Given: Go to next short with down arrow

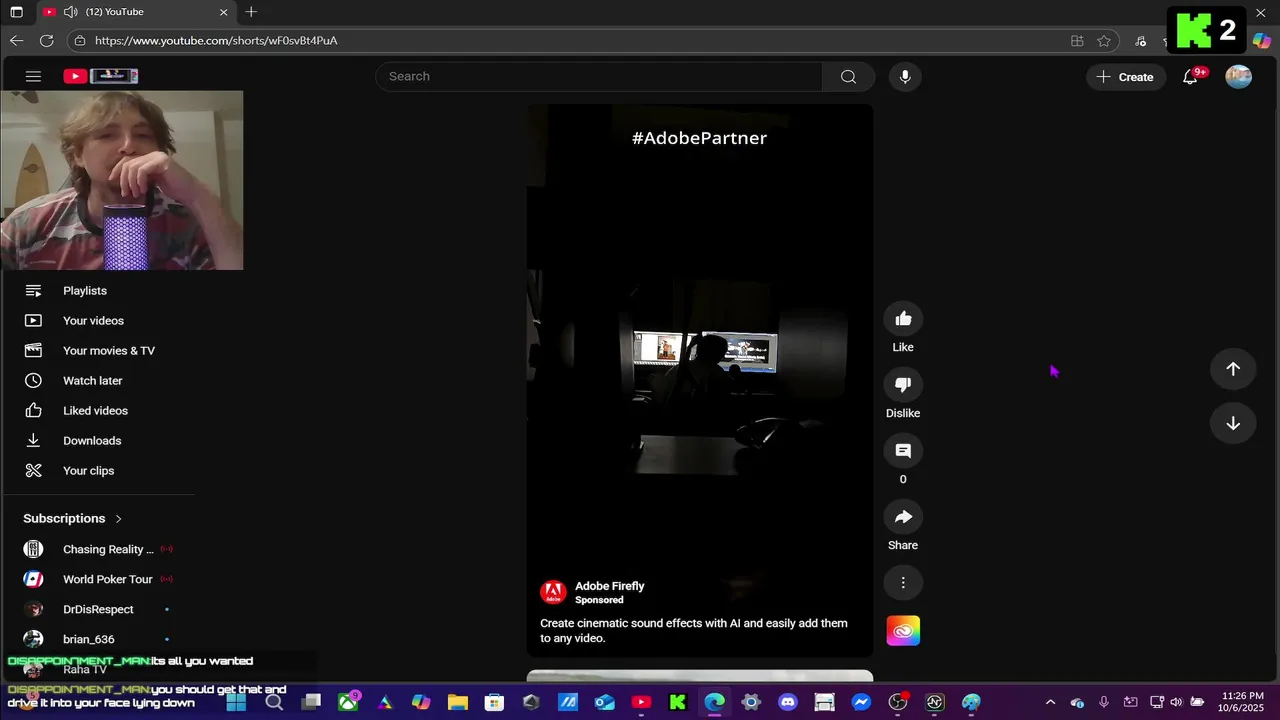Looking at the screenshot, I should (1233, 423).
